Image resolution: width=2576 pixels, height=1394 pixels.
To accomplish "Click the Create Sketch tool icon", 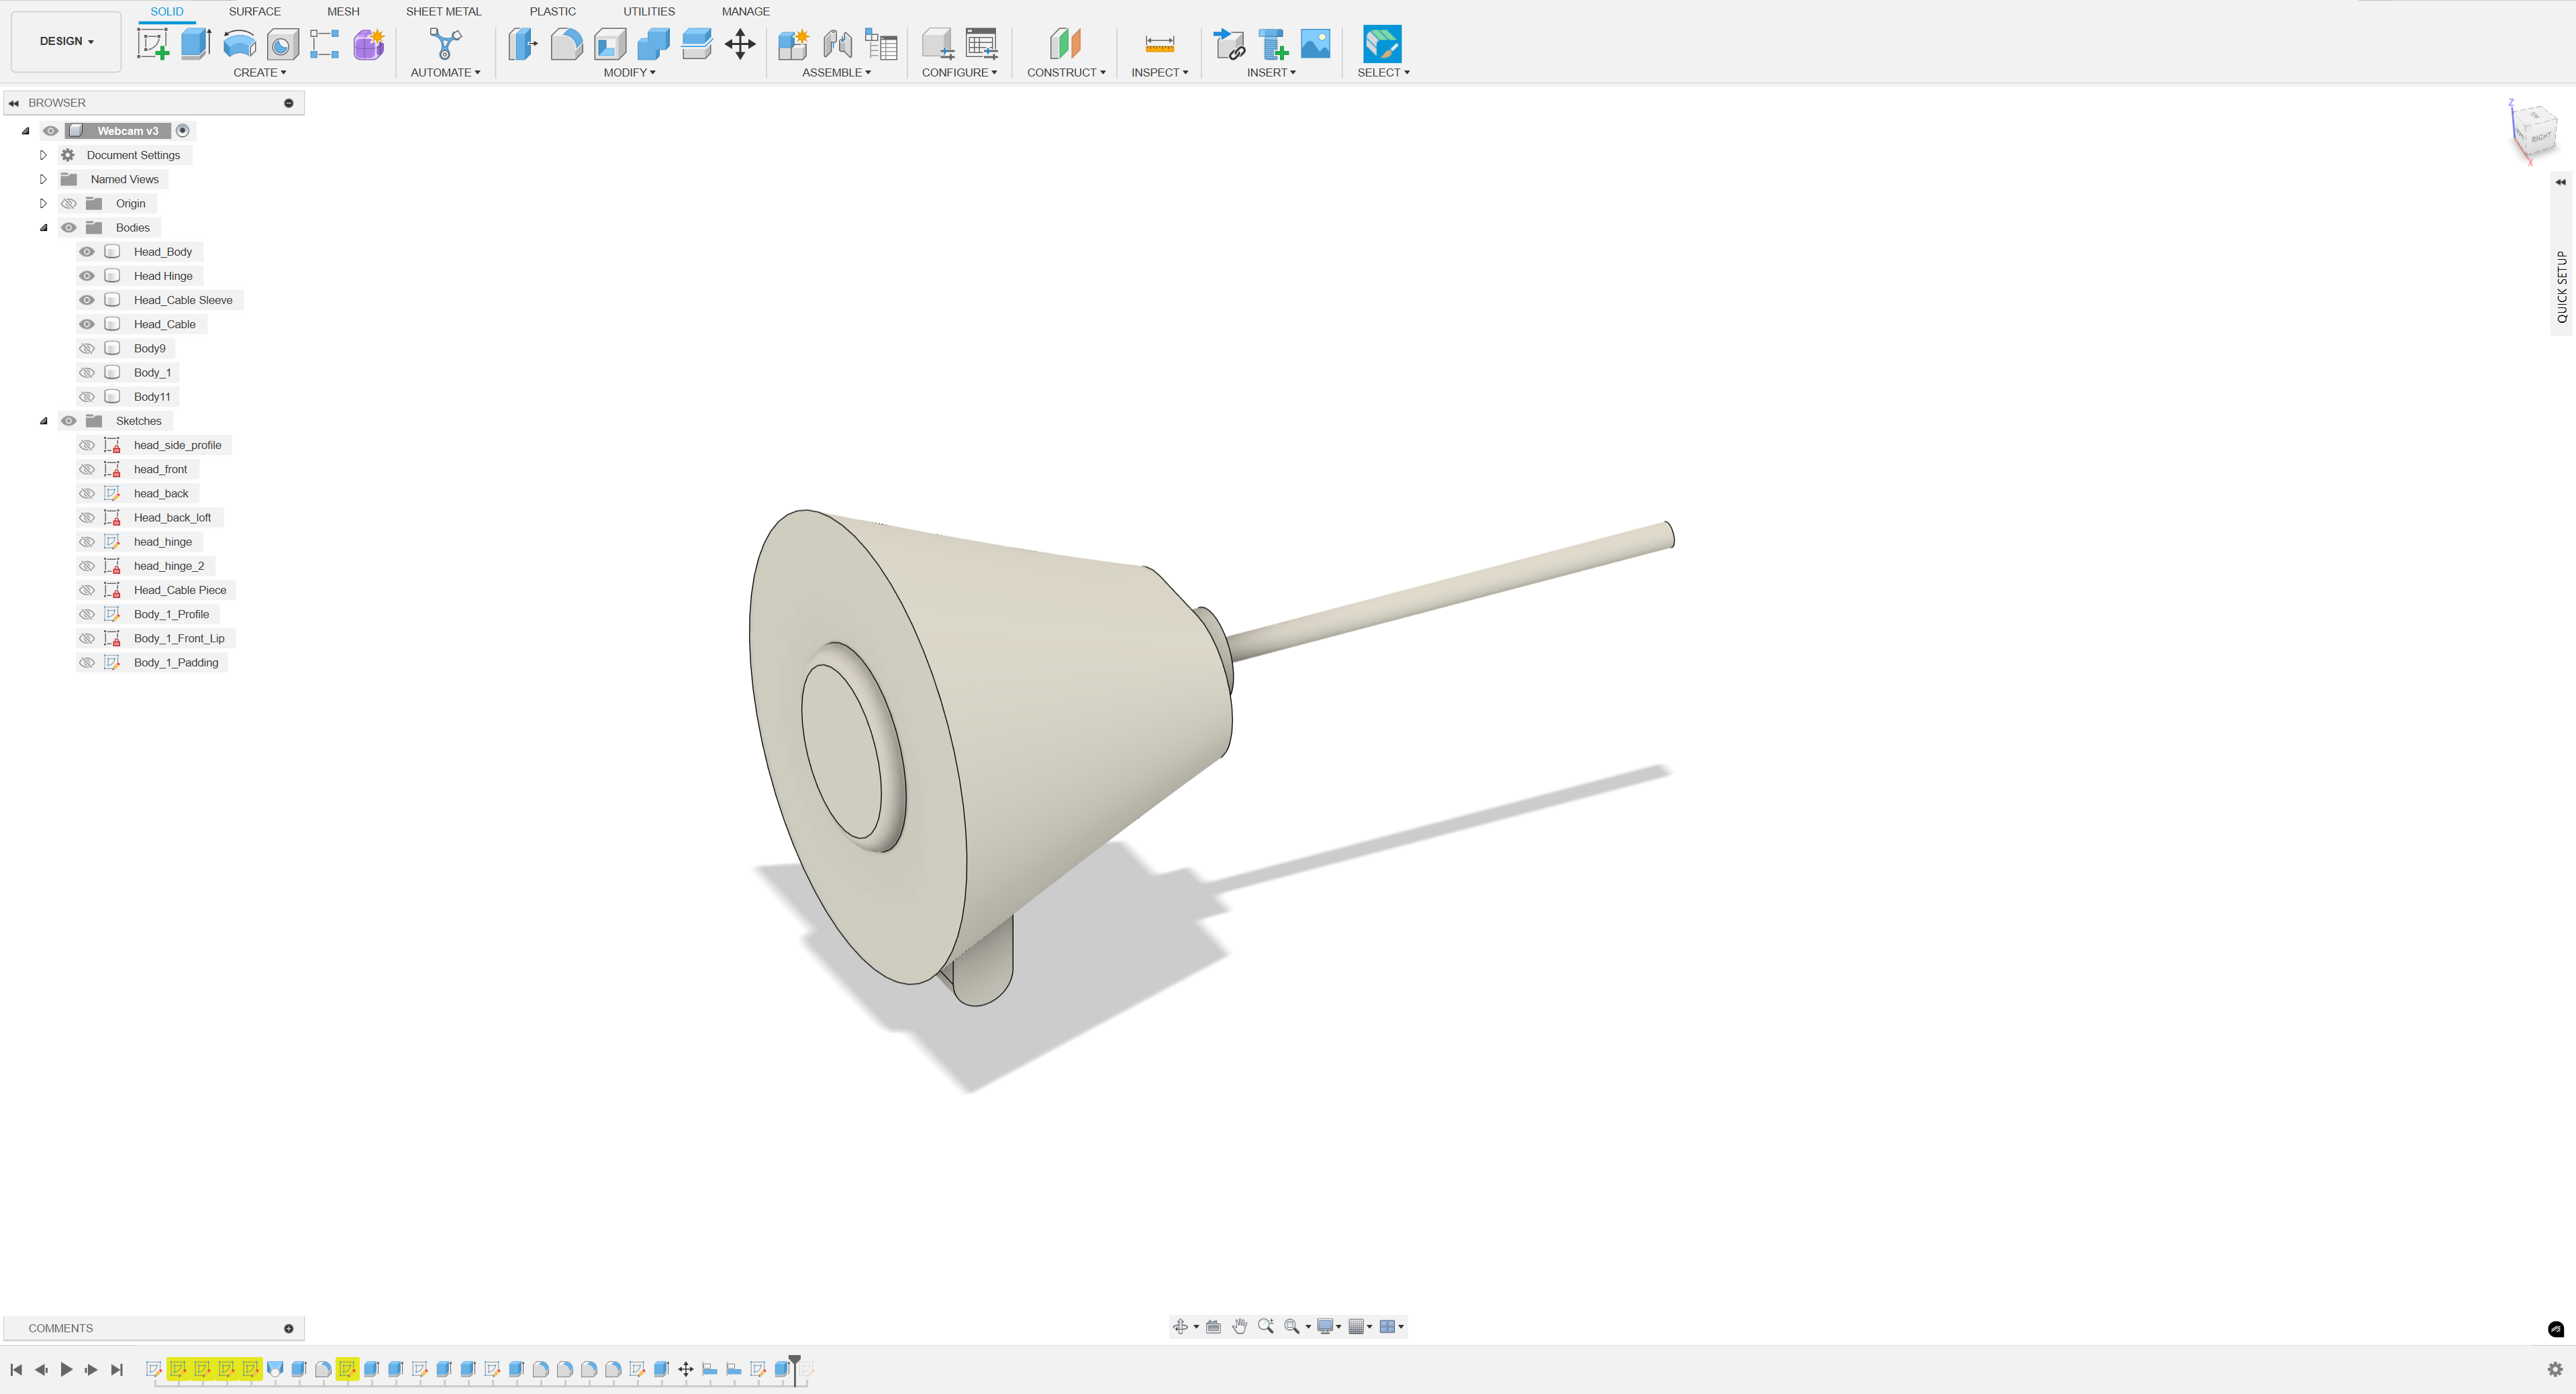I will [152, 44].
